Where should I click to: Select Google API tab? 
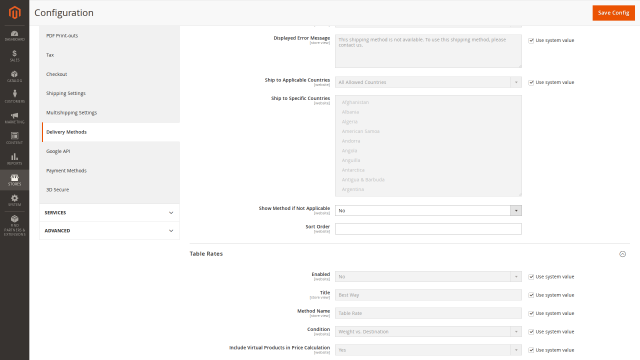point(110,151)
